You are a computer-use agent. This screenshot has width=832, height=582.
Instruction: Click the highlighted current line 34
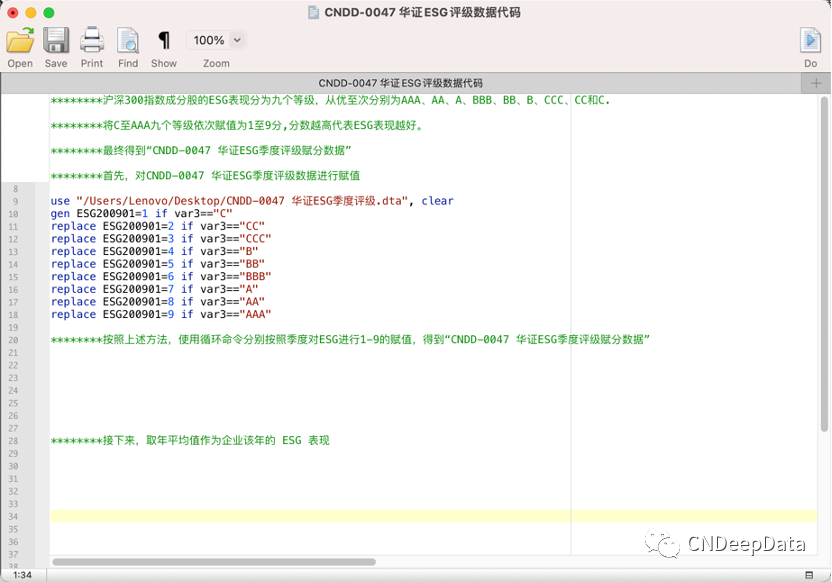(434, 516)
